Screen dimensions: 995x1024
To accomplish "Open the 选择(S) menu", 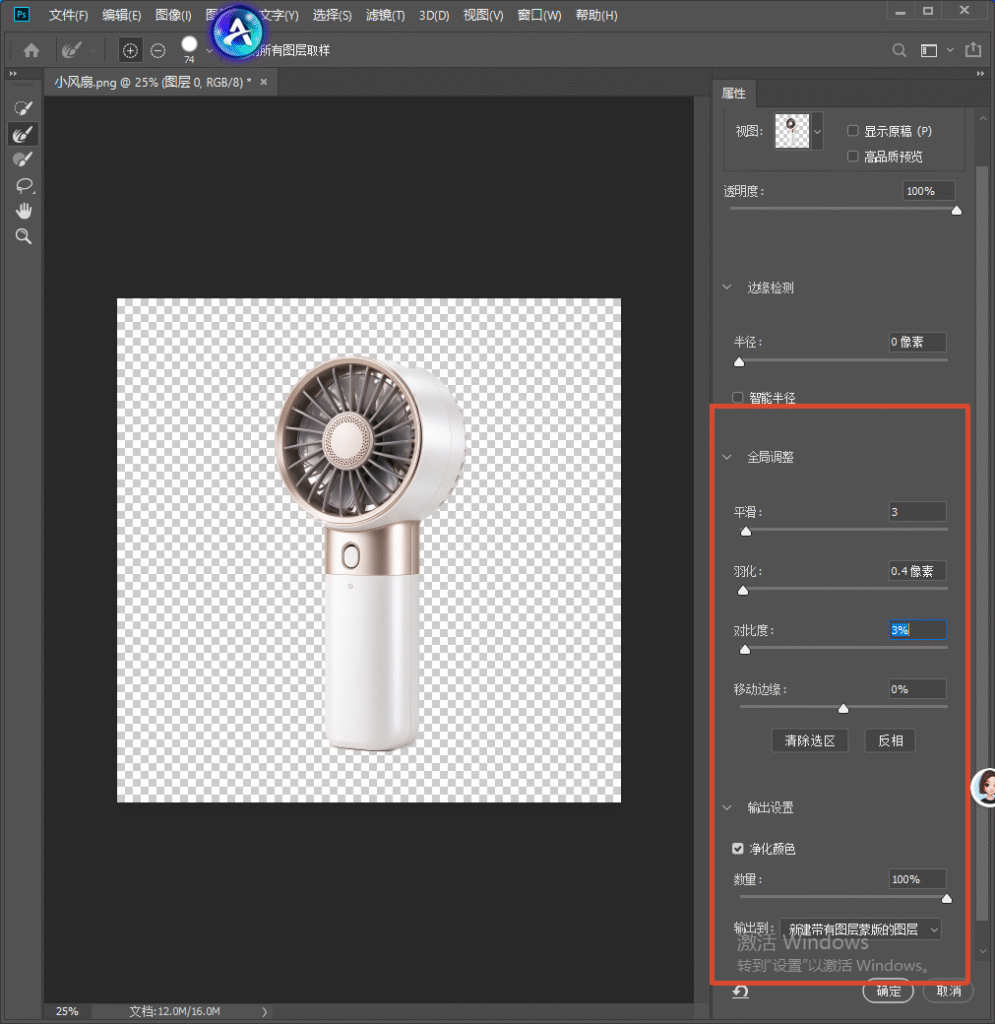I will coord(332,15).
